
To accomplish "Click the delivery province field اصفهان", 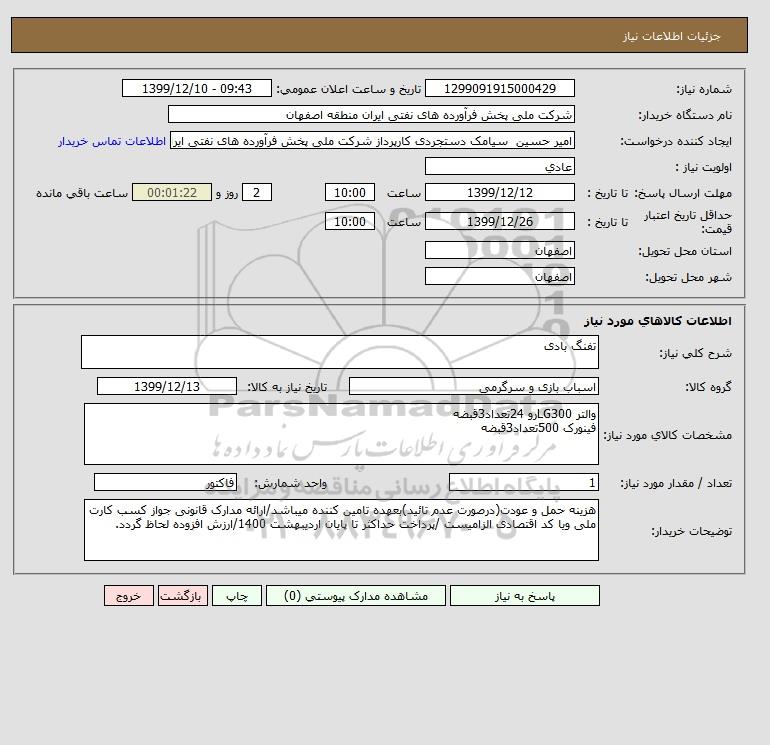I will 499,250.
